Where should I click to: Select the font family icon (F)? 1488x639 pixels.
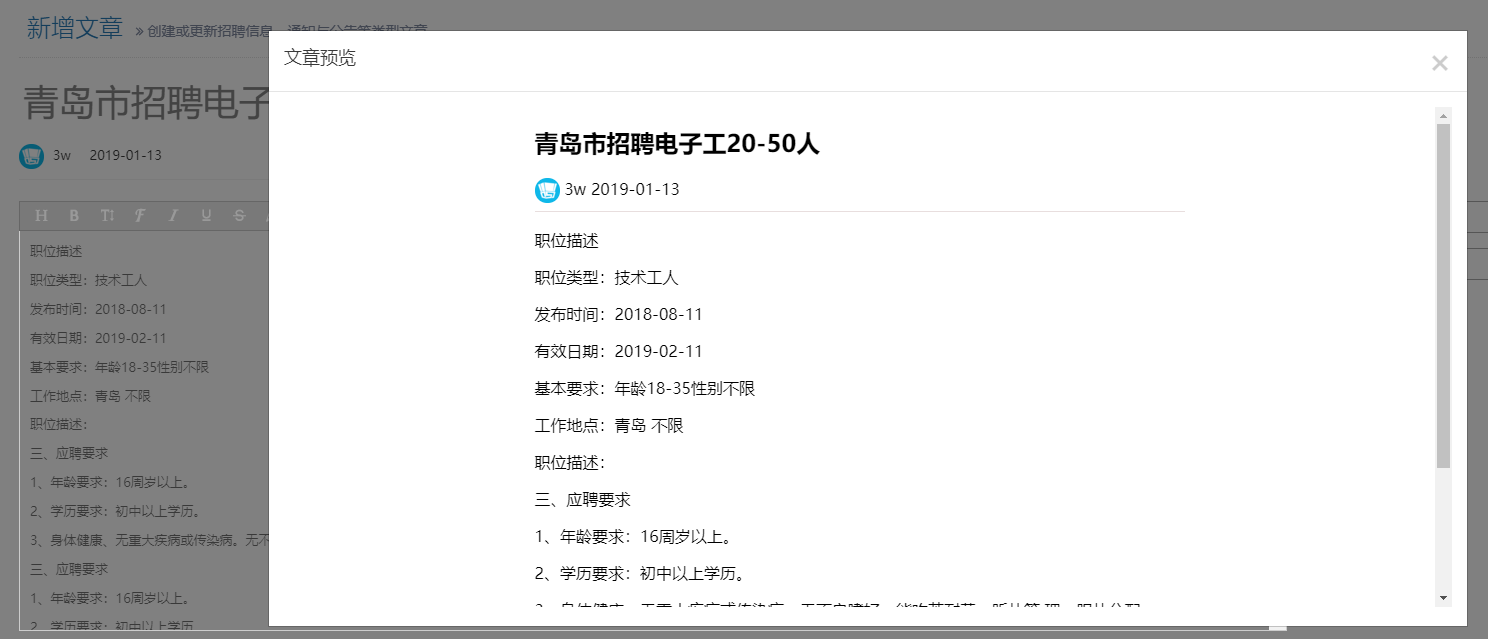(x=138, y=215)
